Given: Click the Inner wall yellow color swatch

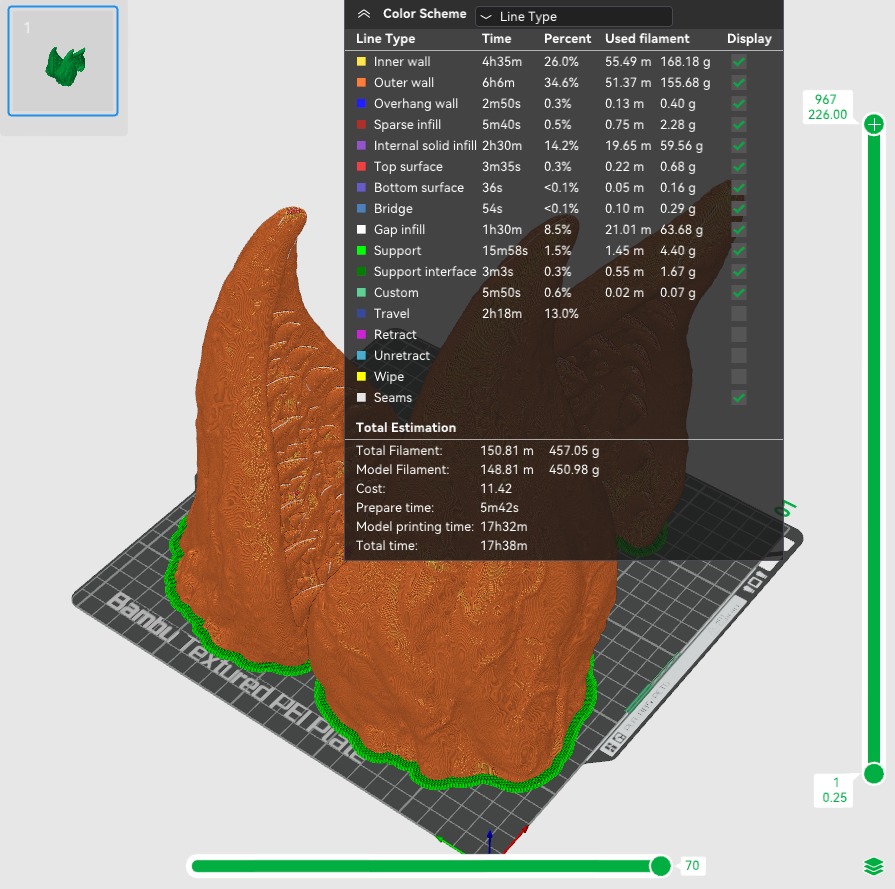Looking at the screenshot, I should (361, 62).
